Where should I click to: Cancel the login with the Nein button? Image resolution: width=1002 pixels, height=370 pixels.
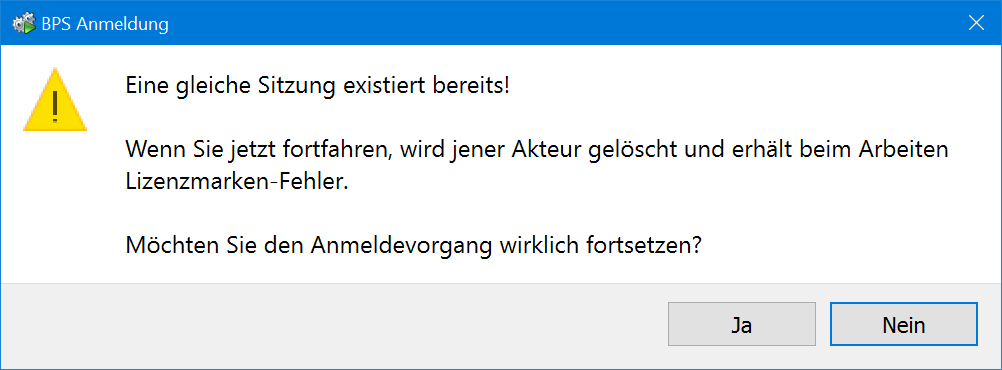point(904,325)
